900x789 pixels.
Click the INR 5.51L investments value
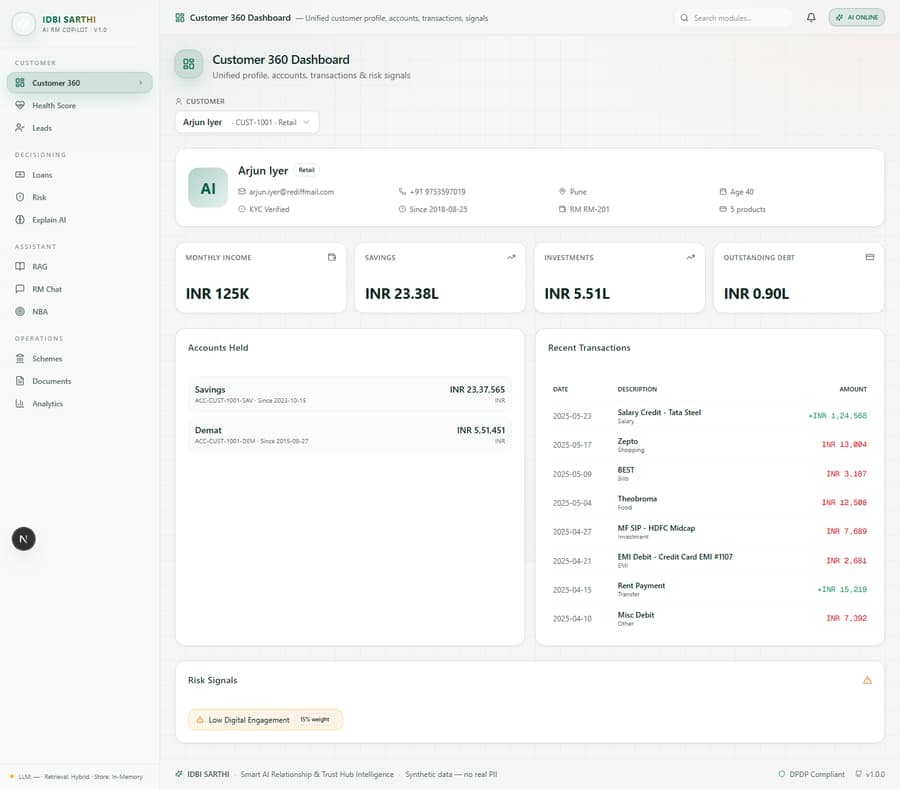pyautogui.click(x=577, y=294)
